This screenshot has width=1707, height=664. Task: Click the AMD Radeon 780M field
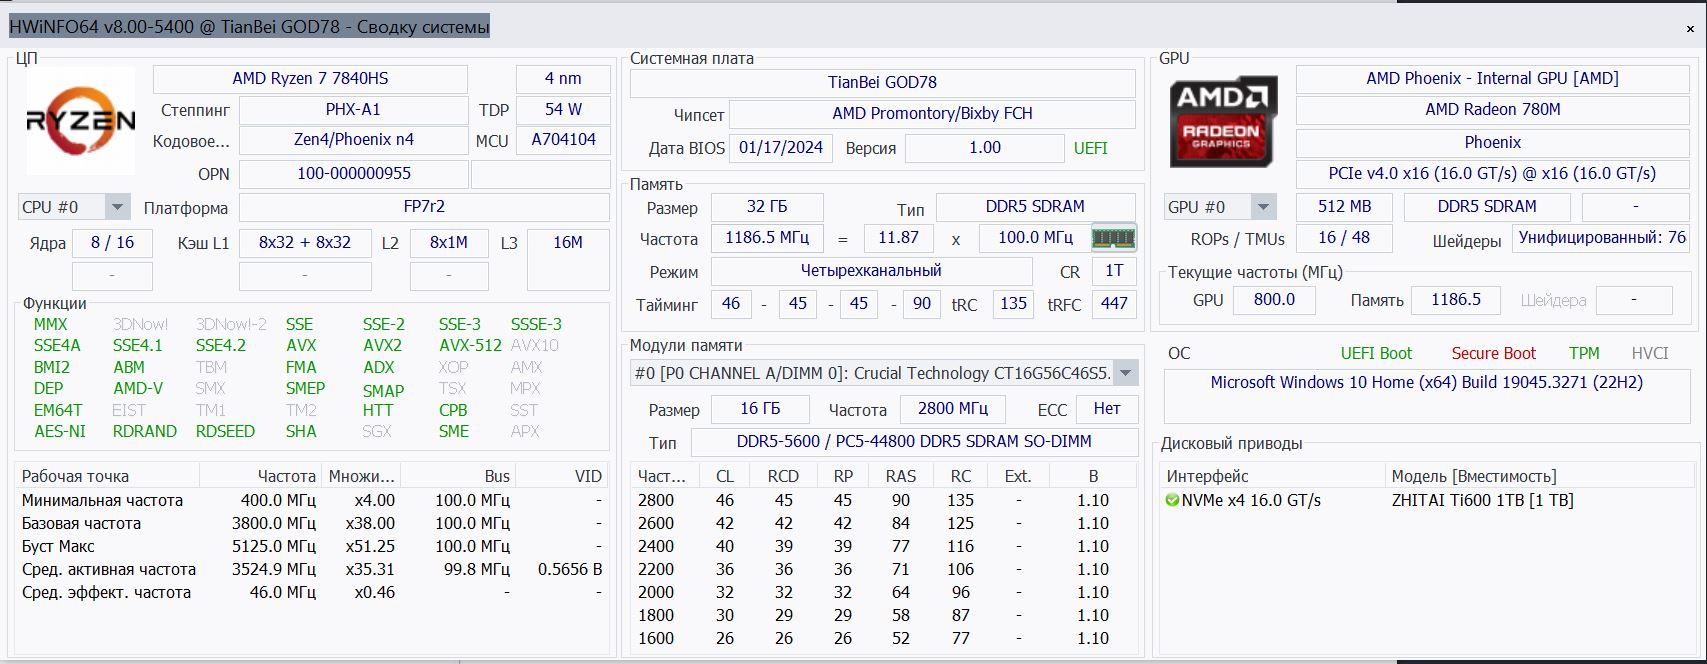pos(1492,110)
